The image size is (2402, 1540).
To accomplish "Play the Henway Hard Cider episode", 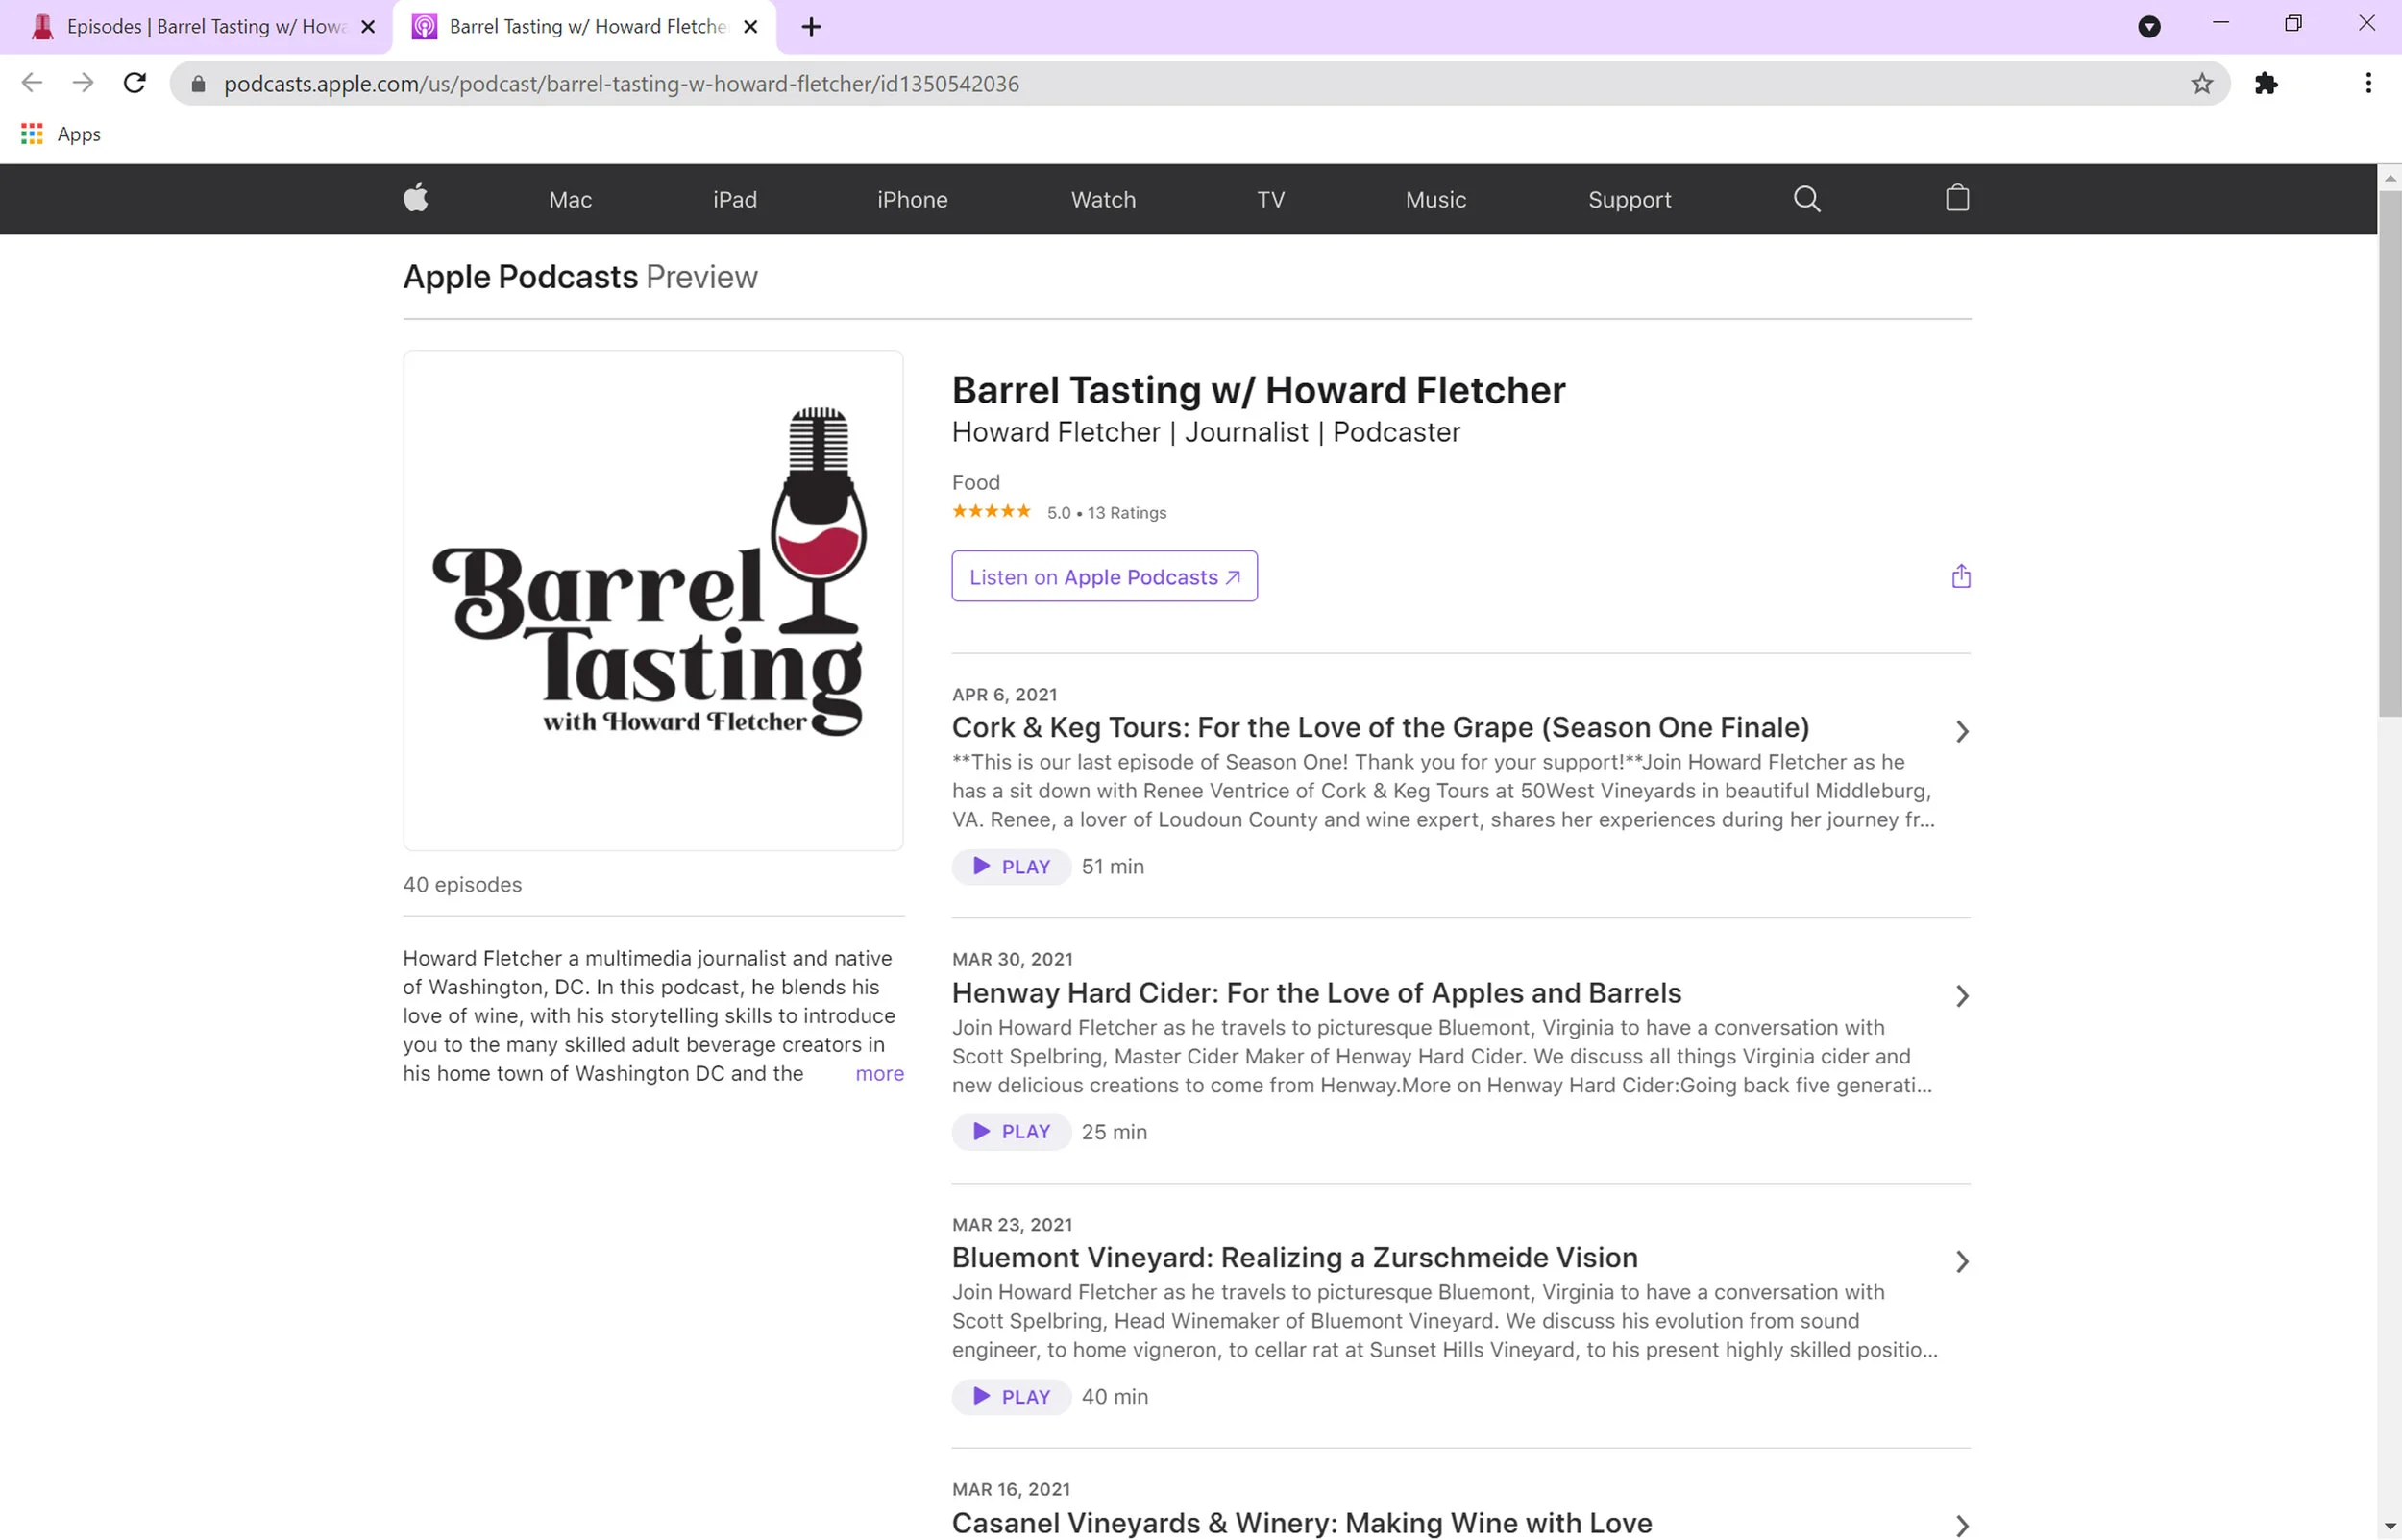I will [x=1011, y=1132].
